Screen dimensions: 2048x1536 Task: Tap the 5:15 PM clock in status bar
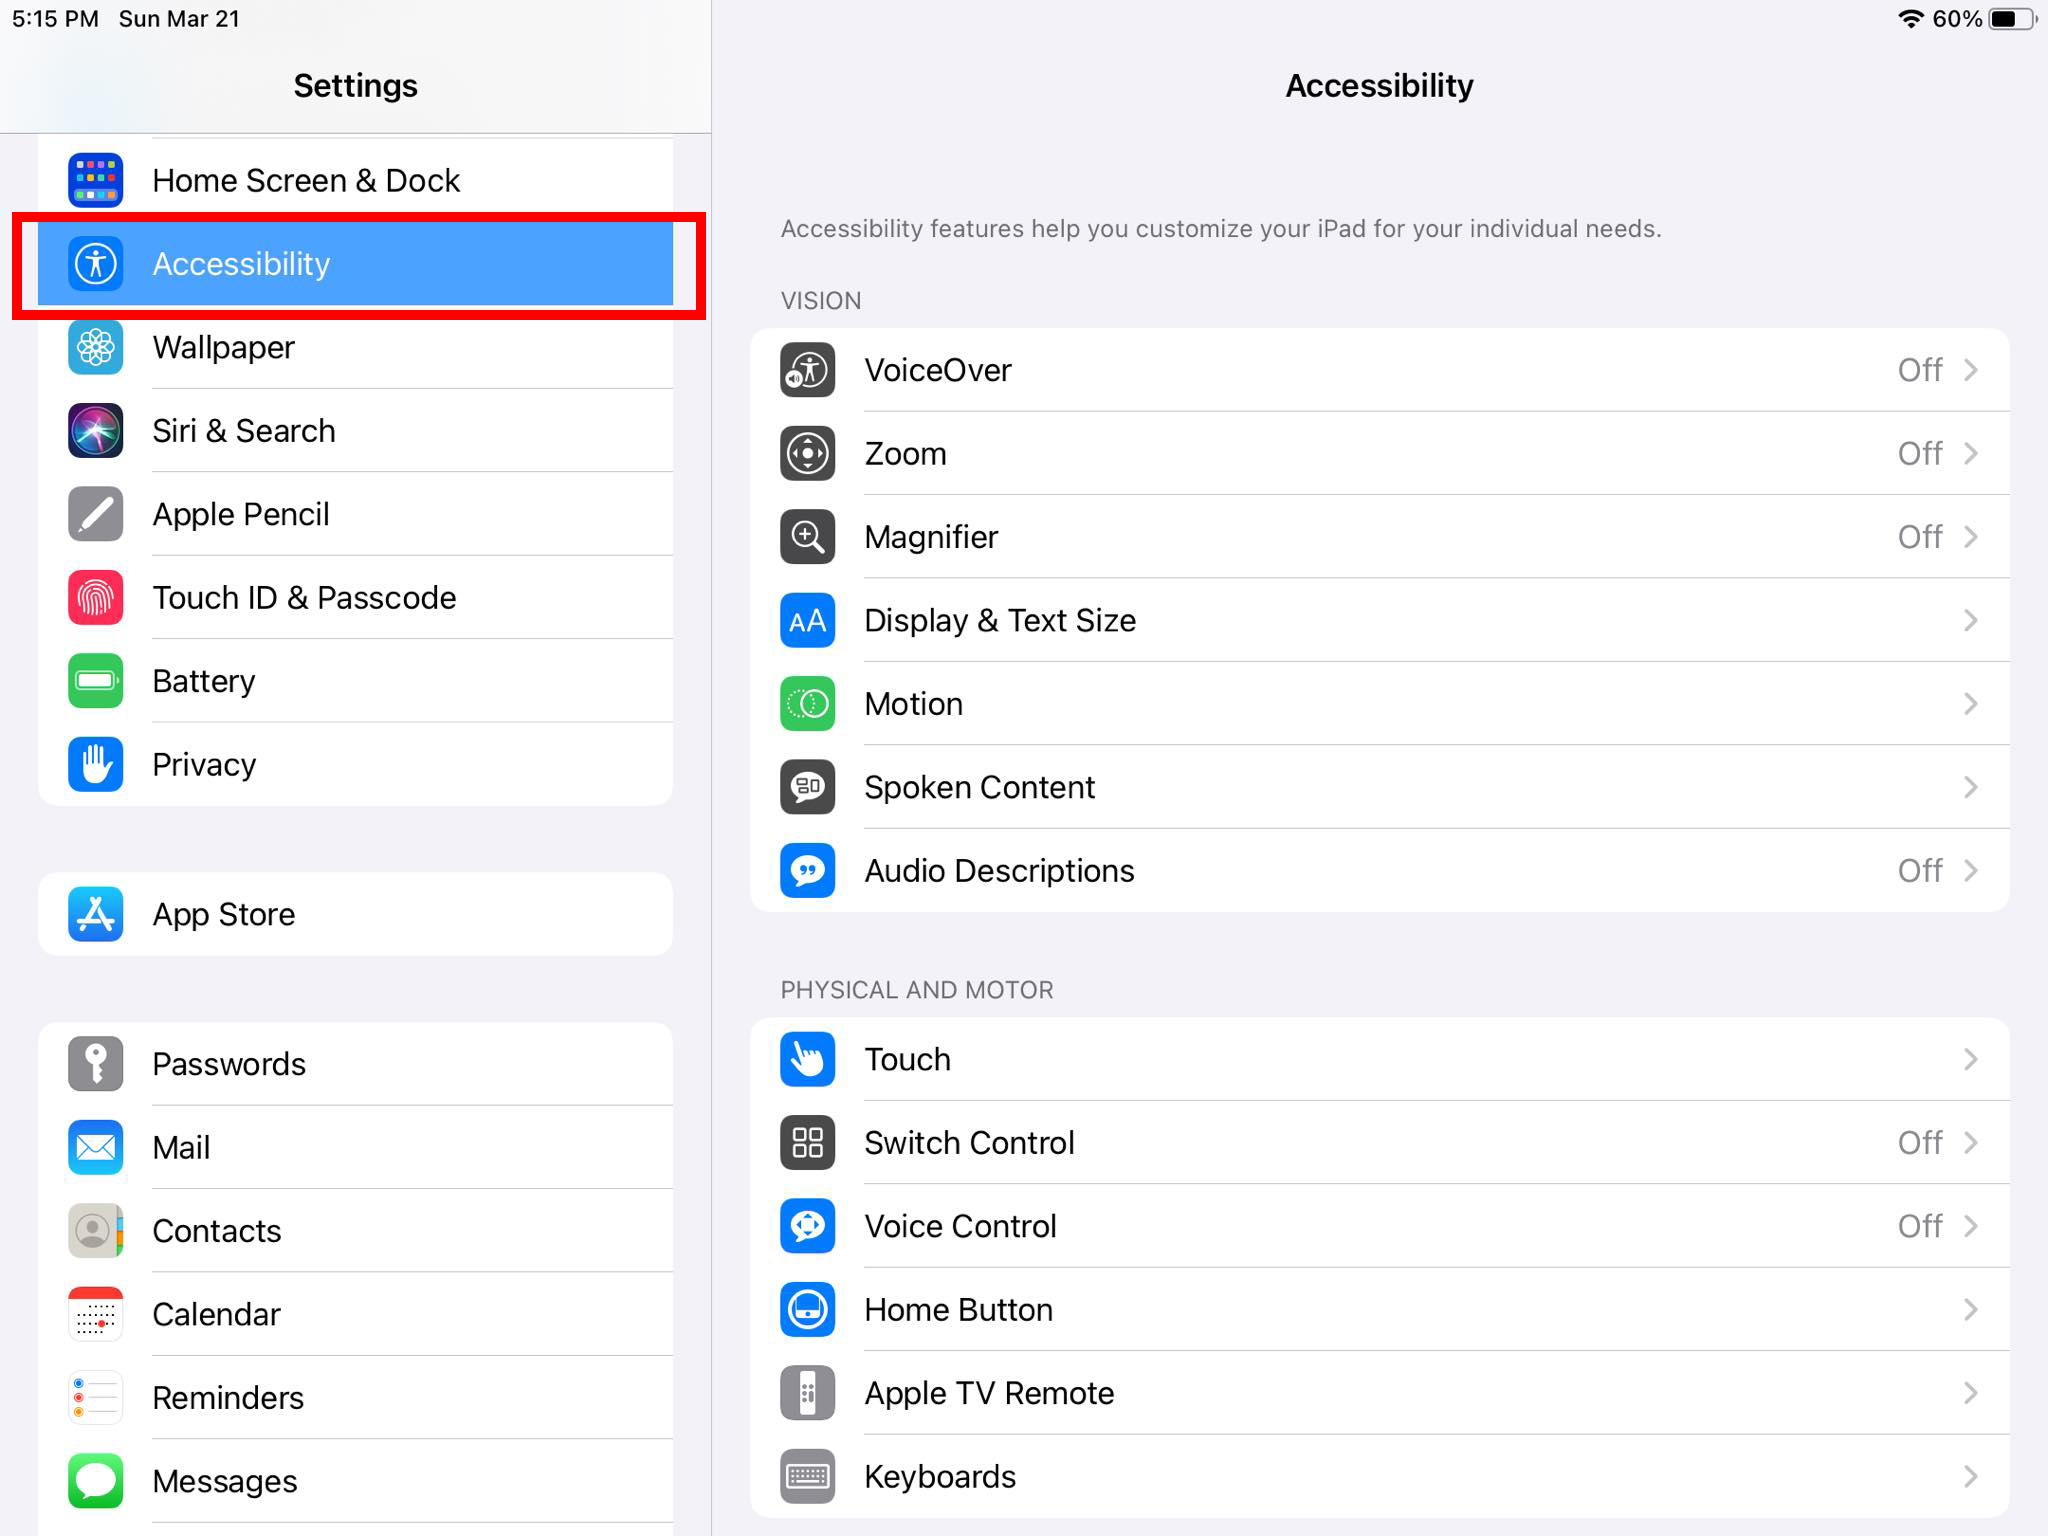(55, 19)
